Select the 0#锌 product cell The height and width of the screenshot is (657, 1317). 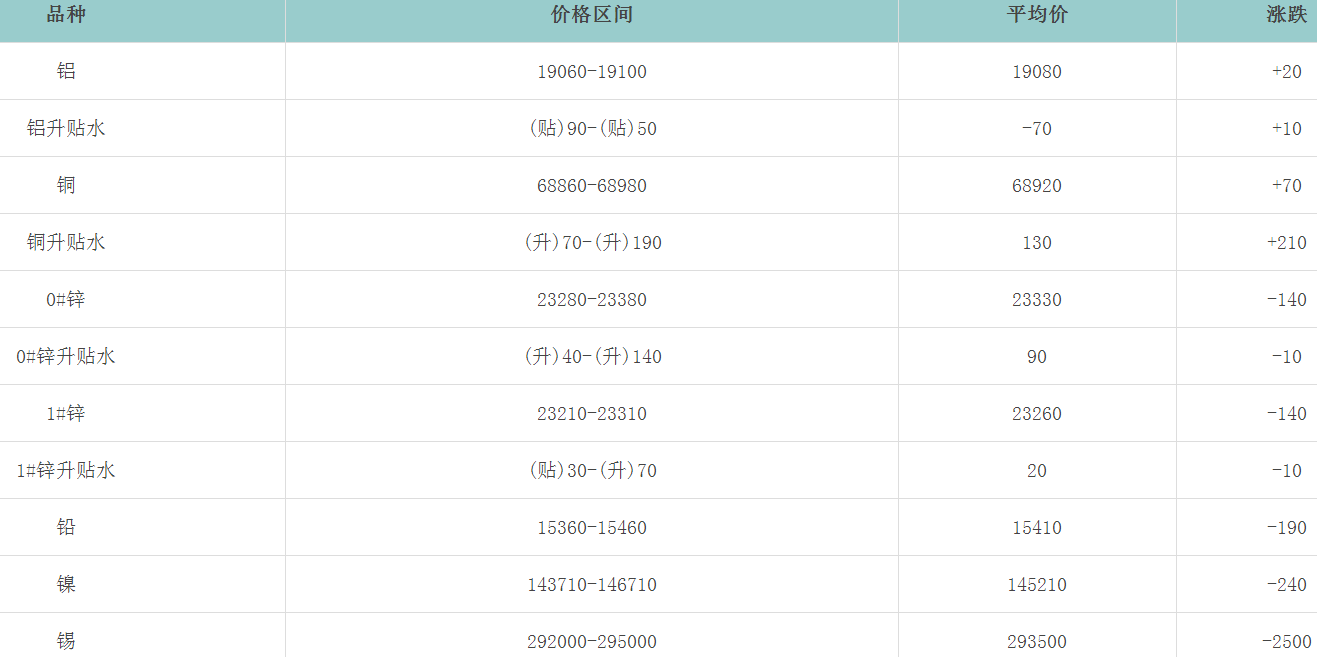coord(66,300)
